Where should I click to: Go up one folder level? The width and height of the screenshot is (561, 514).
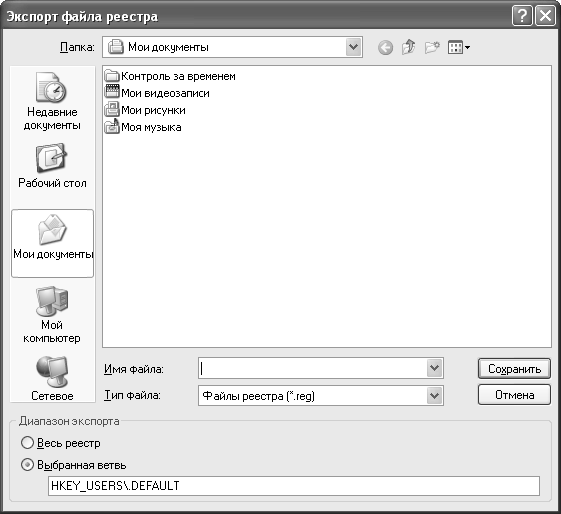point(408,47)
